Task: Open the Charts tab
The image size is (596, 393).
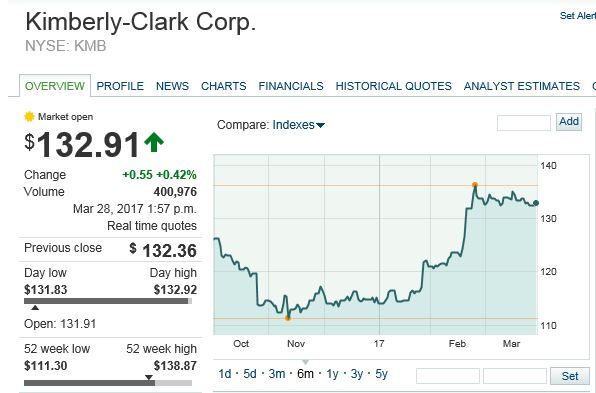Action: (224, 86)
